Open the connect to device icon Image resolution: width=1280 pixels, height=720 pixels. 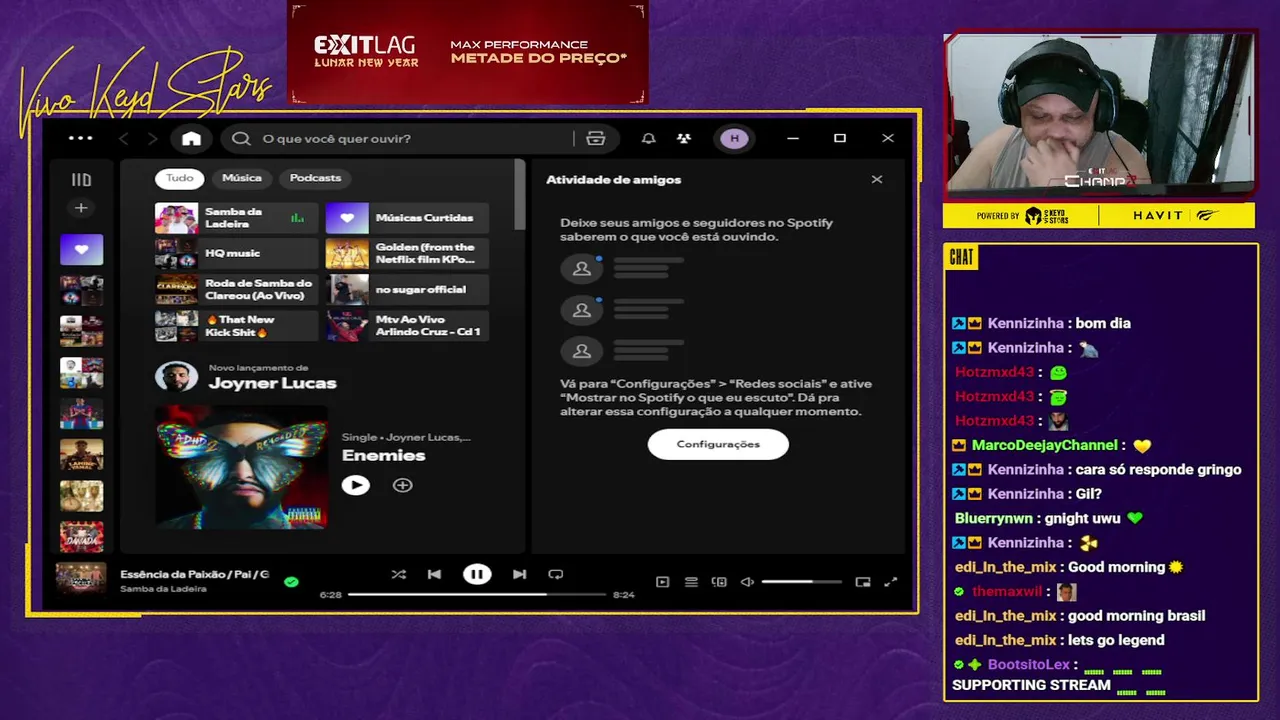click(719, 582)
